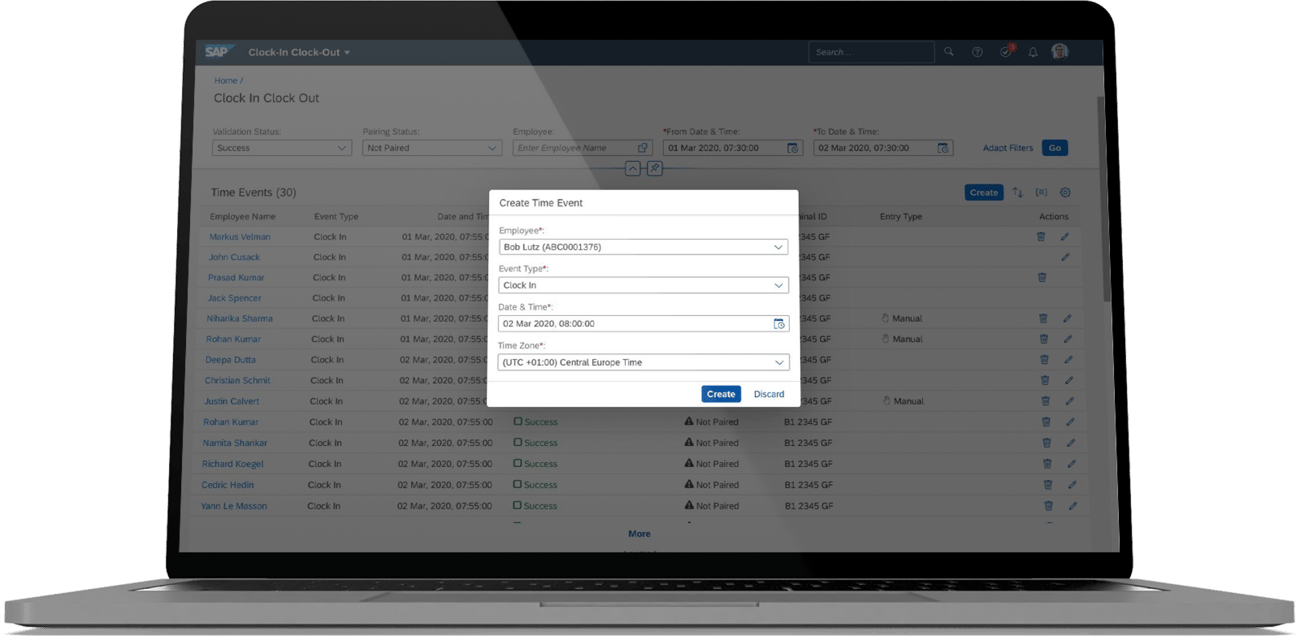This screenshot has height=636, width=1300.
Task: Open the table settings gear icon
Action: coord(1065,192)
